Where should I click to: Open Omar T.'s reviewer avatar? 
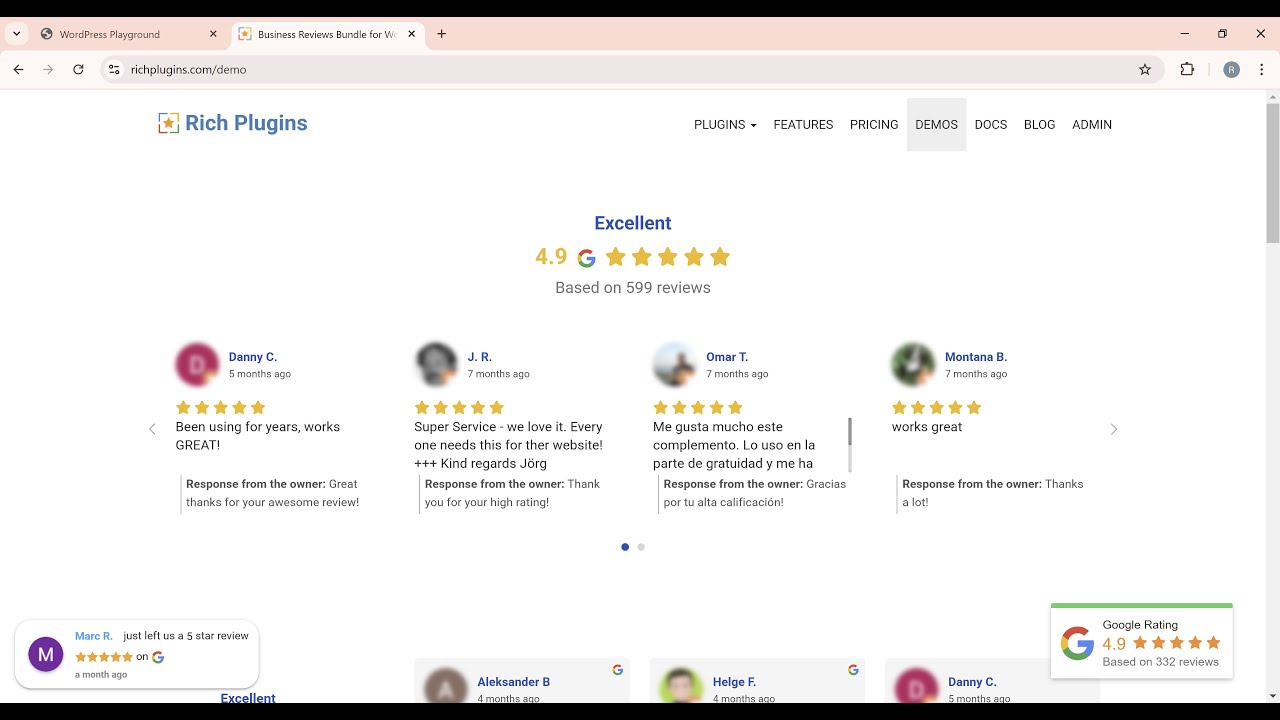(675, 365)
